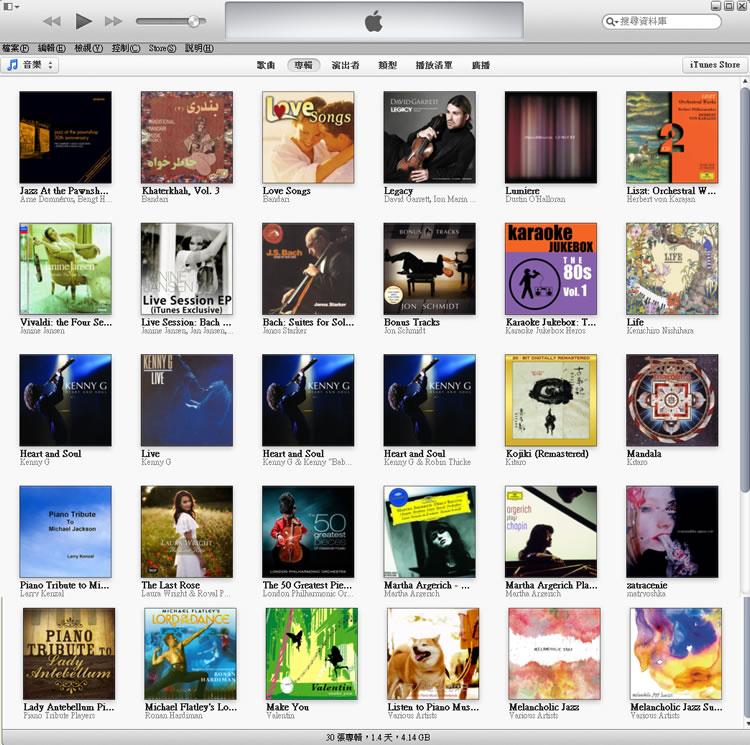Select the Legacy album cover by David Garrett
The height and width of the screenshot is (745, 750).
coord(430,137)
